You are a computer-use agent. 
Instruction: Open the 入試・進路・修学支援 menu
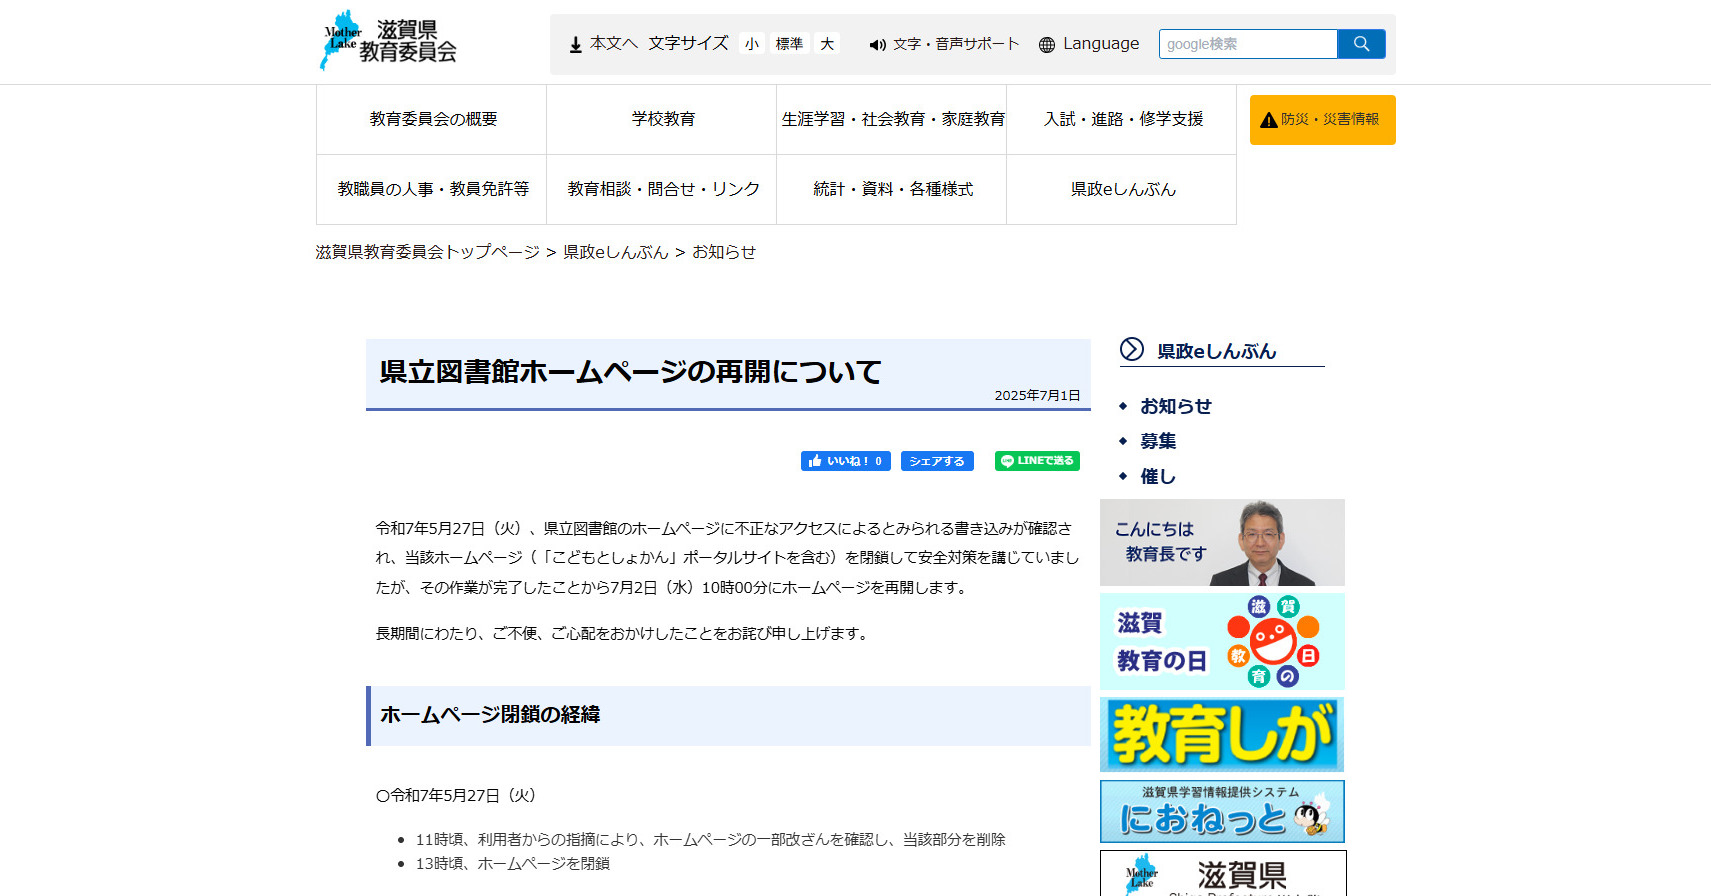click(x=1122, y=119)
